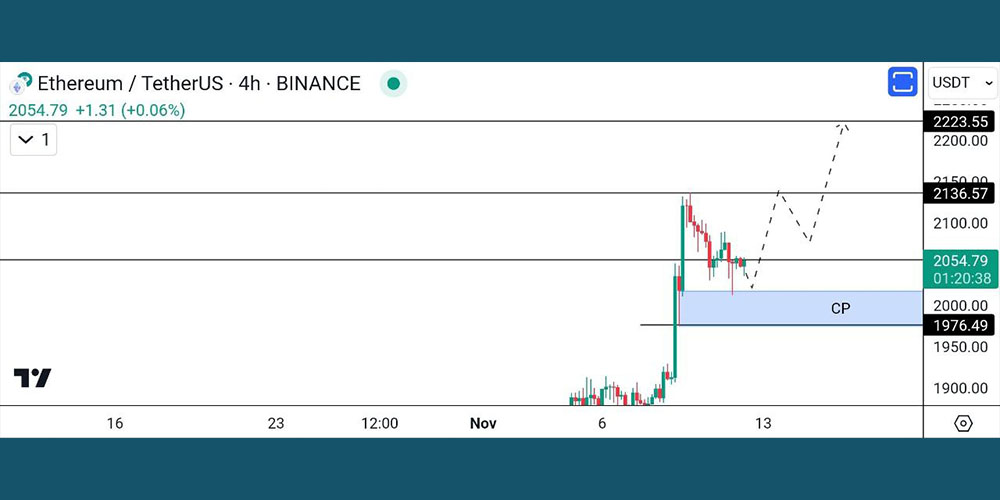Screen dimensions: 1000x500
Task: Select the dashed projection arrow tip
Action: pyautogui.click(x=845, y=125)
